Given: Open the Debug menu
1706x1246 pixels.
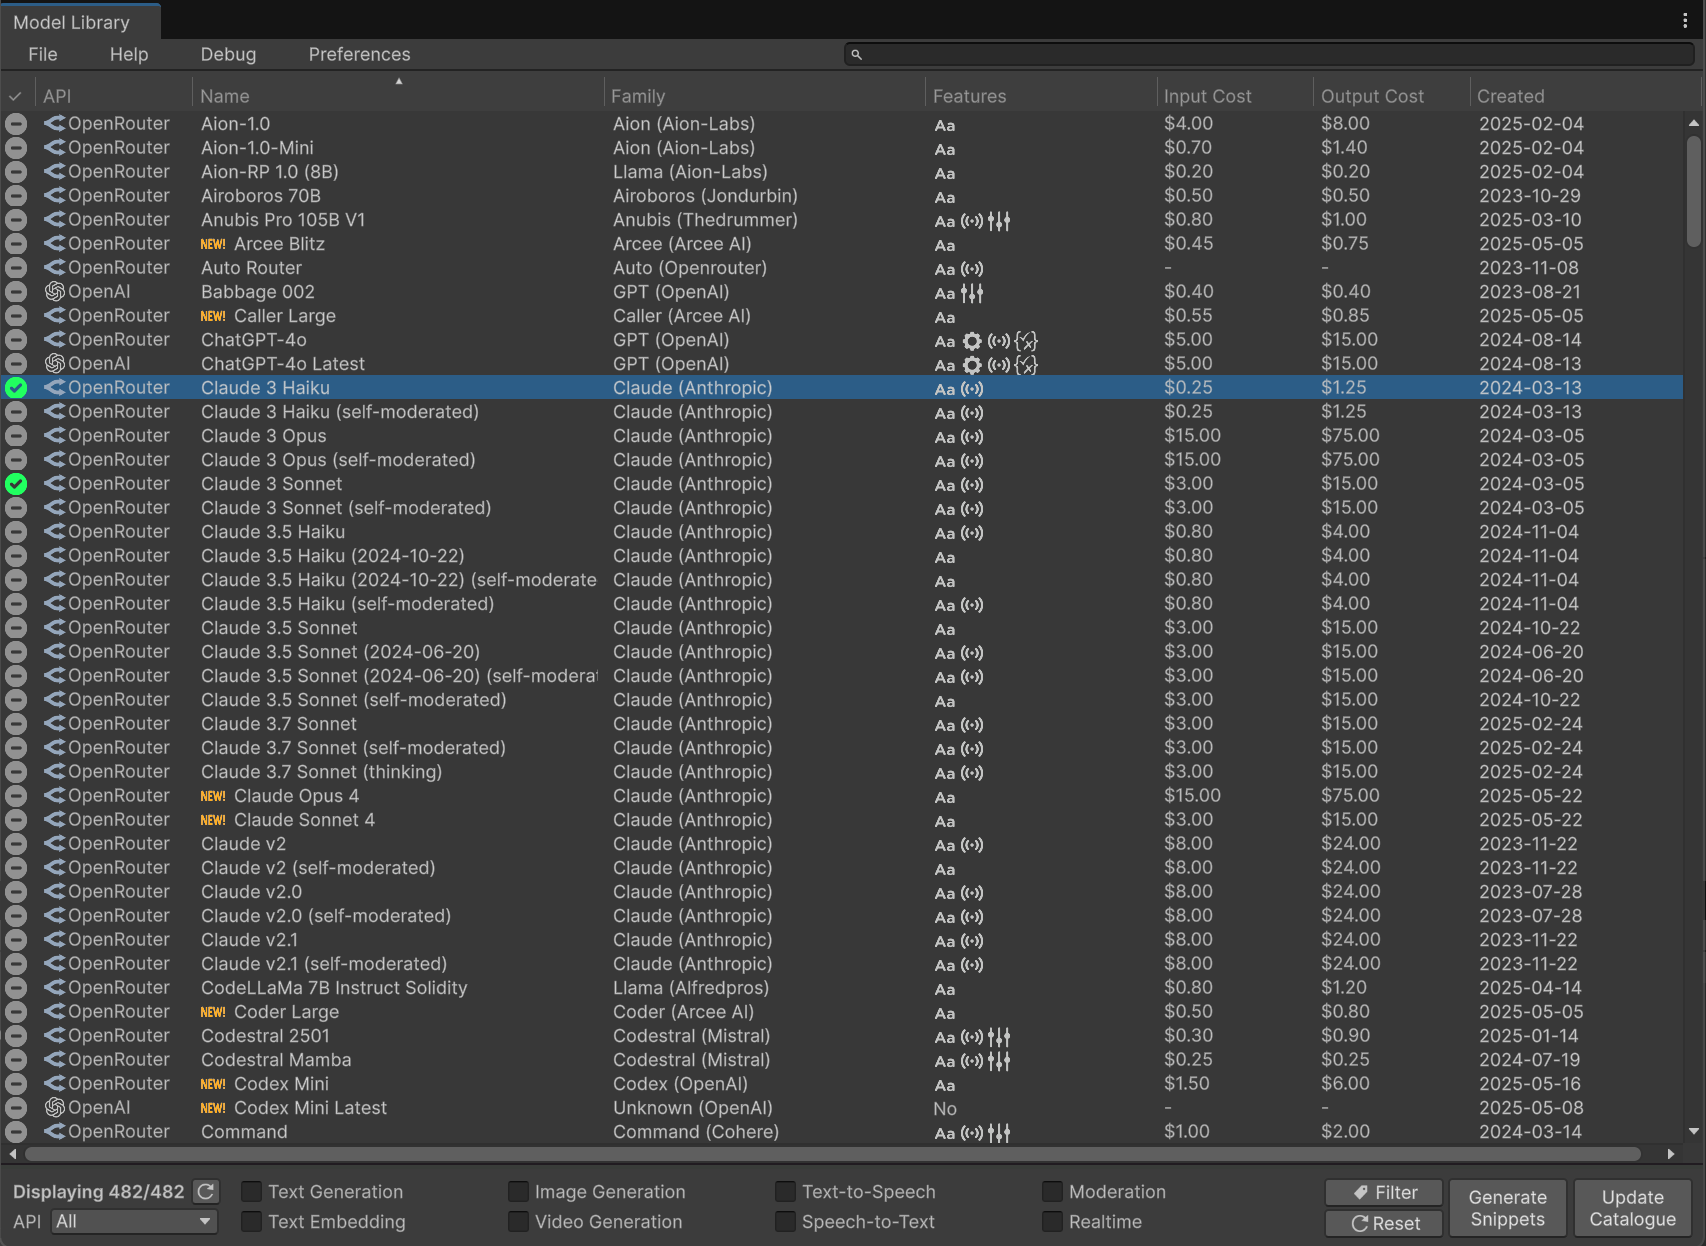Looking at the screenshot, I should coord(228,54).
